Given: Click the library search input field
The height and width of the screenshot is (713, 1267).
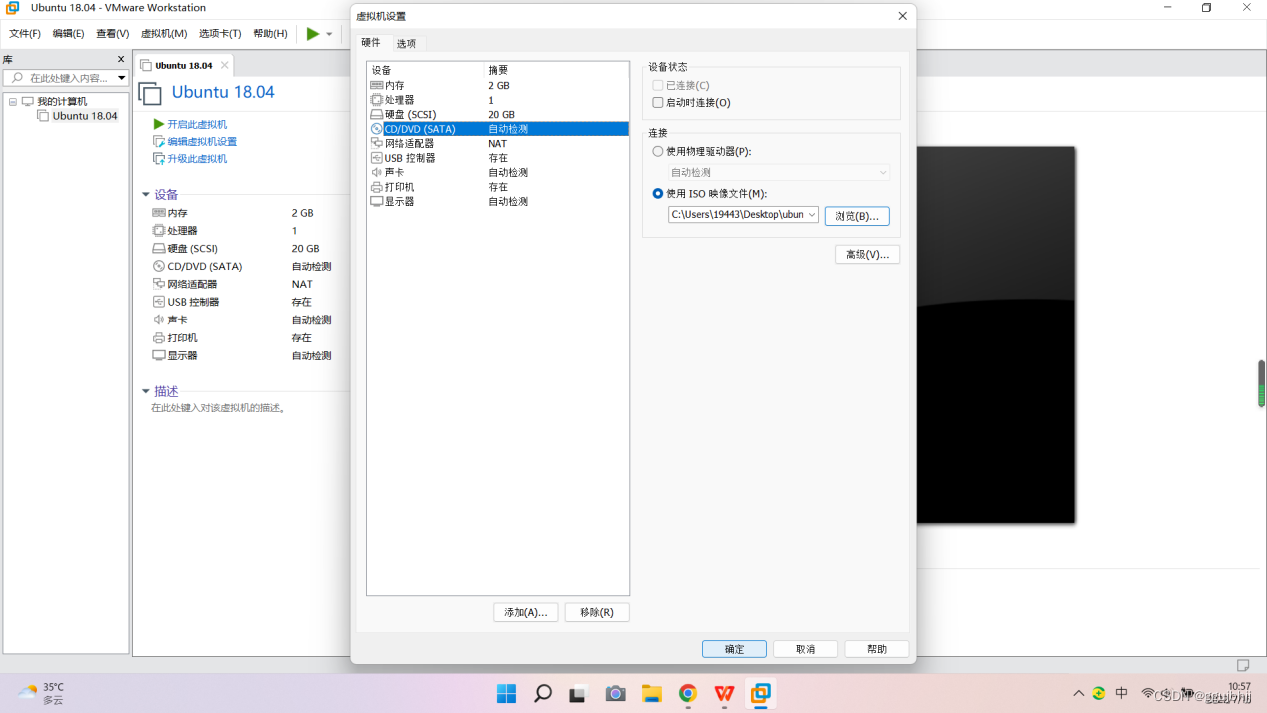Looking at the screenshot, I should coord(66,78).
